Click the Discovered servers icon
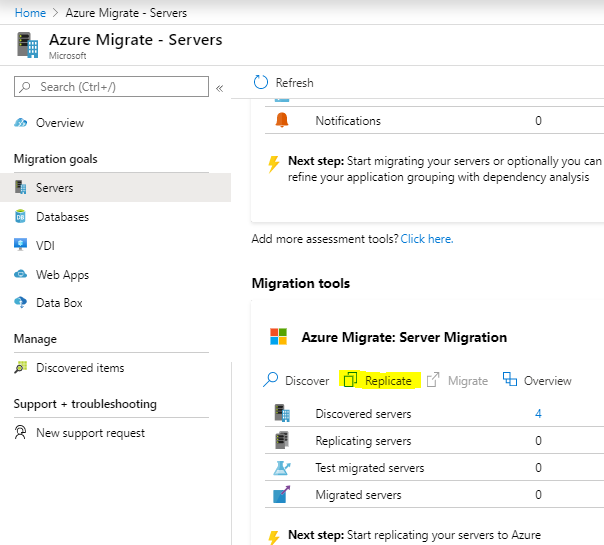The height and width of the screenshot is (545, 604). 282,413
